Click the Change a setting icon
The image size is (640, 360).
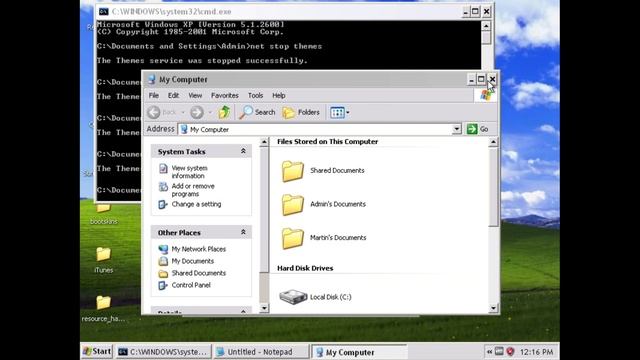tap(163, 204)
